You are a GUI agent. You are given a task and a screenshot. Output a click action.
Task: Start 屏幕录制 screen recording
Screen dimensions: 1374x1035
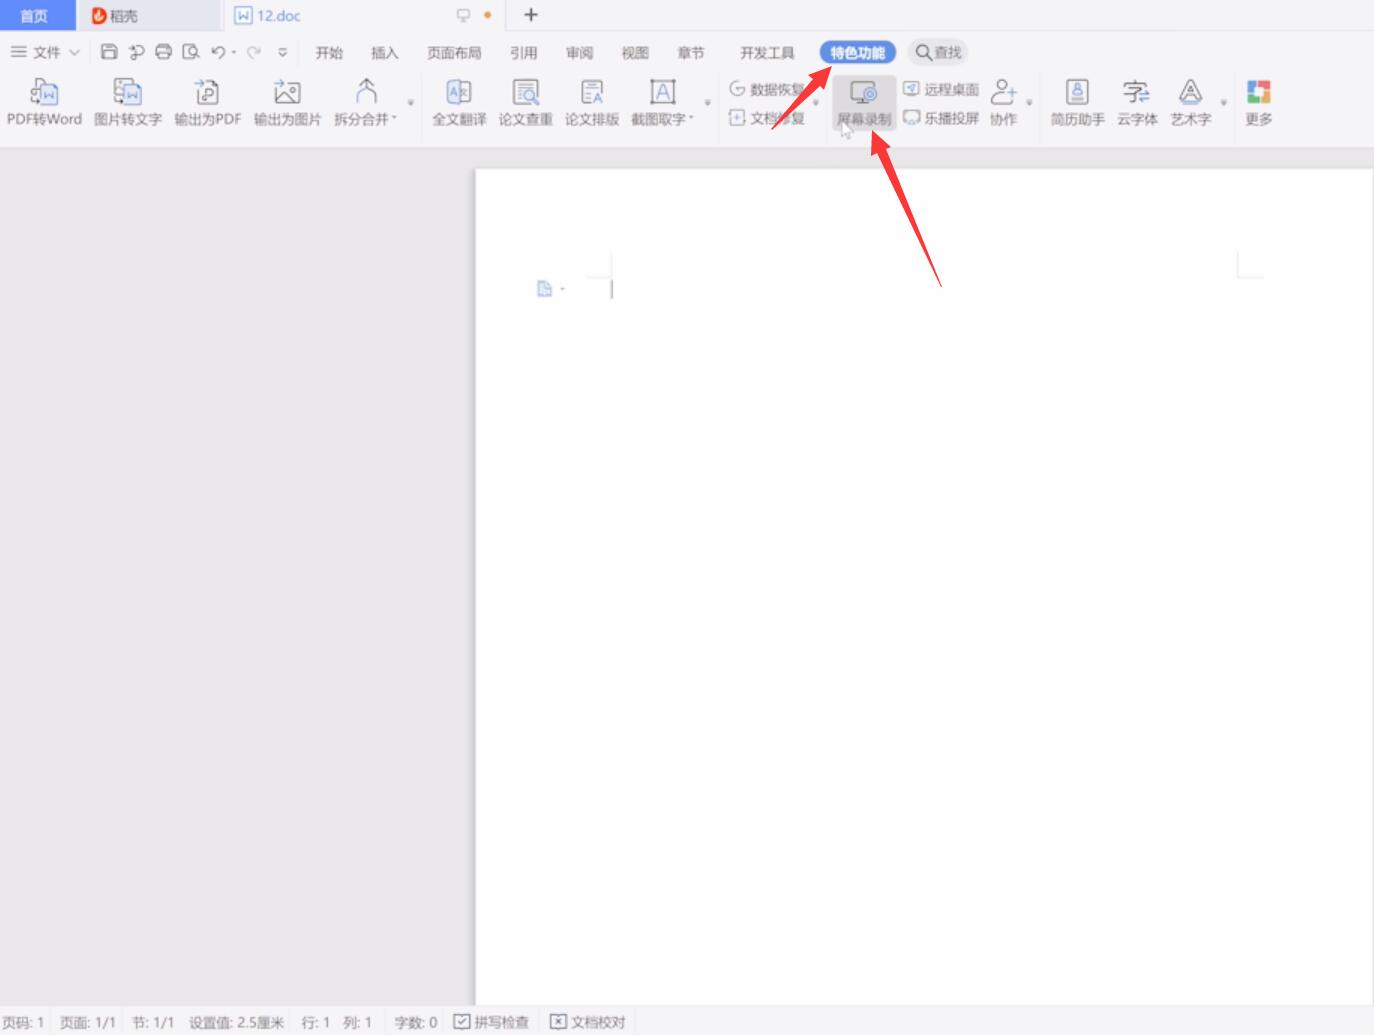[x=864, y=103]
